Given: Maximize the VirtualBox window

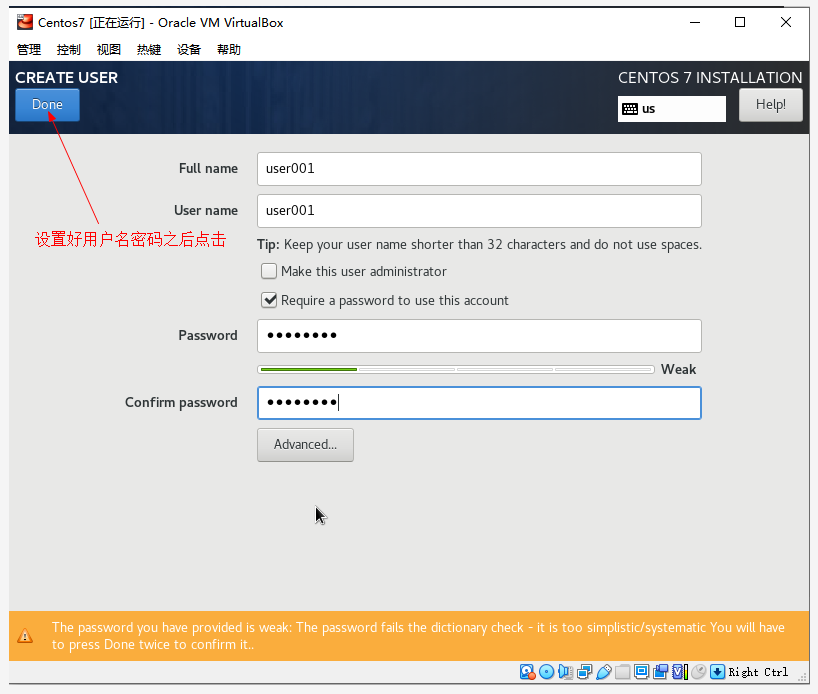Looking at the screenshot, I should (x=740, y=22).
